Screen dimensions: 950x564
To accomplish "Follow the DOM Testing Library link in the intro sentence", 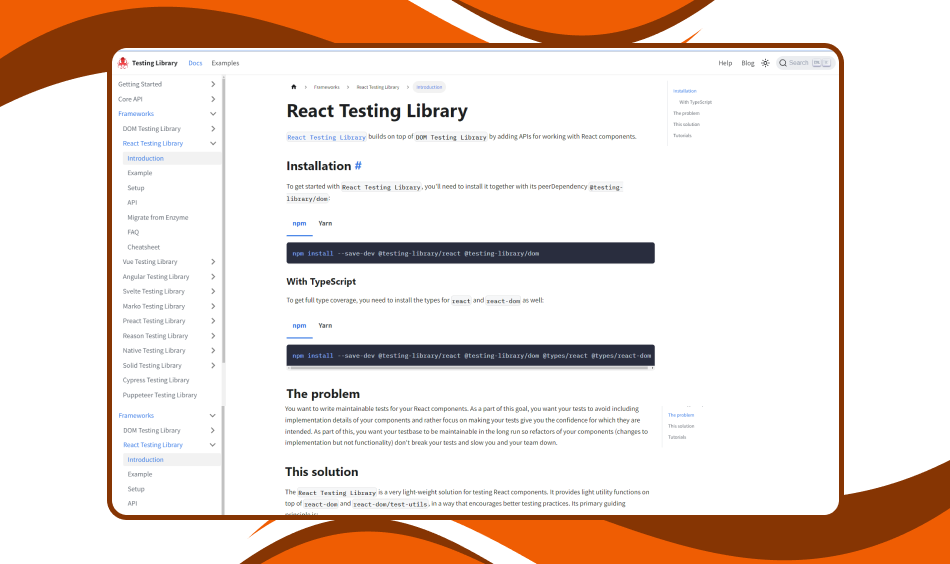I will point(451,138).
